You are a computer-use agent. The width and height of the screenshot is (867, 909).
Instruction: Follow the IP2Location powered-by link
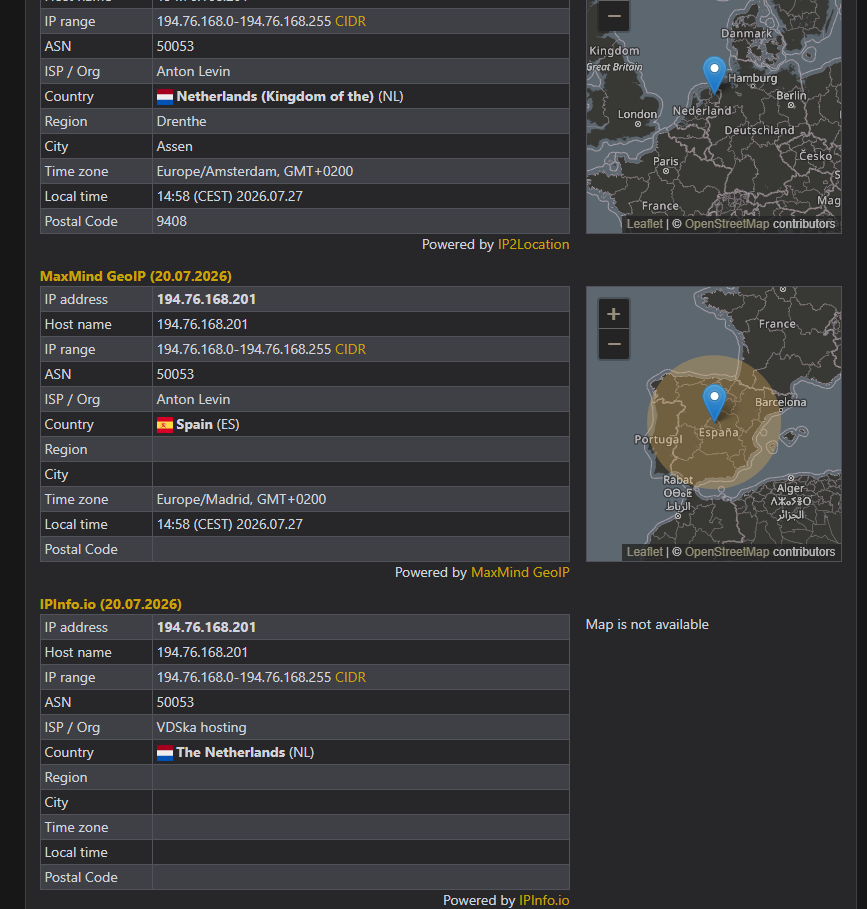533,245
